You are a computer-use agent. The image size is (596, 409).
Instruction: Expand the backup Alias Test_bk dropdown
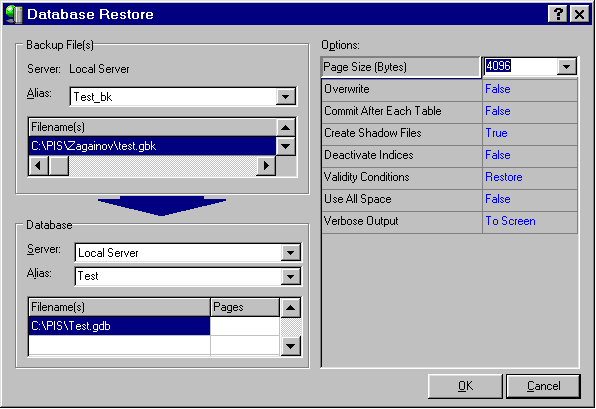(x=286, y=97)
